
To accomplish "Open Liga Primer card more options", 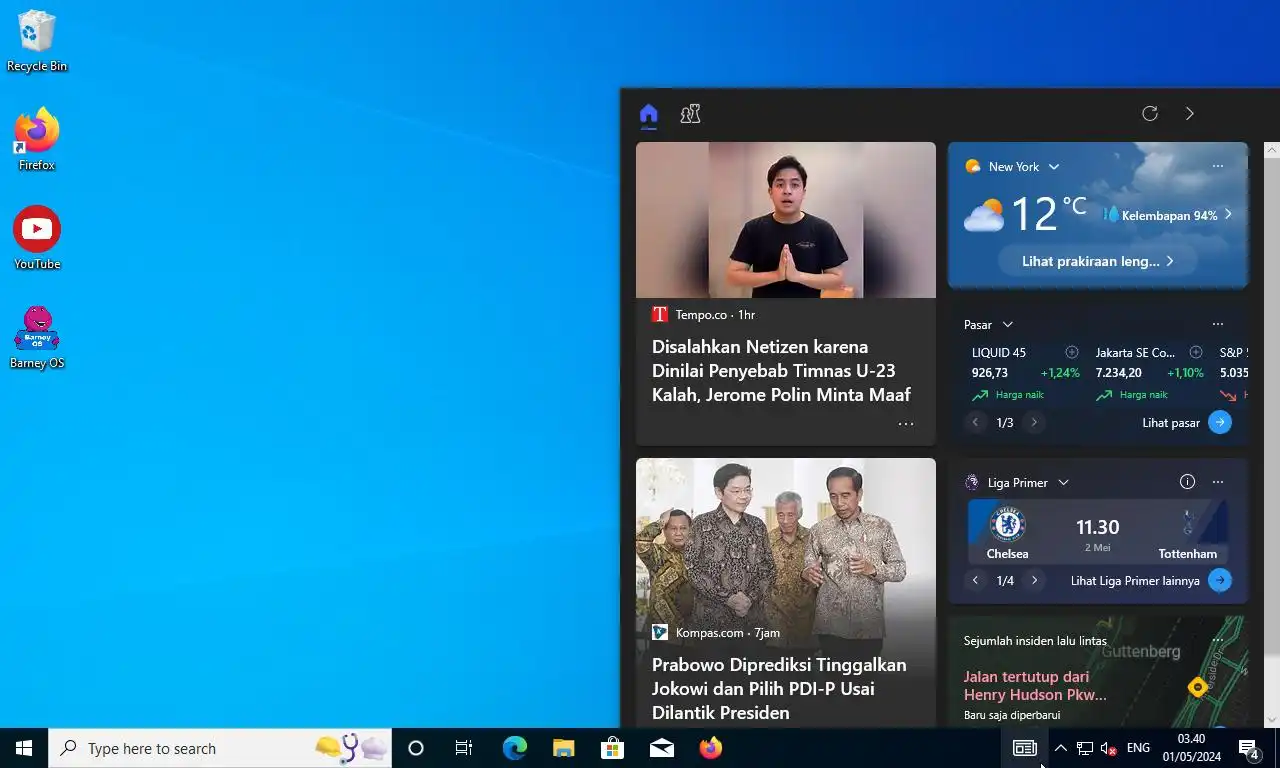I will (x=1217, y=482).
